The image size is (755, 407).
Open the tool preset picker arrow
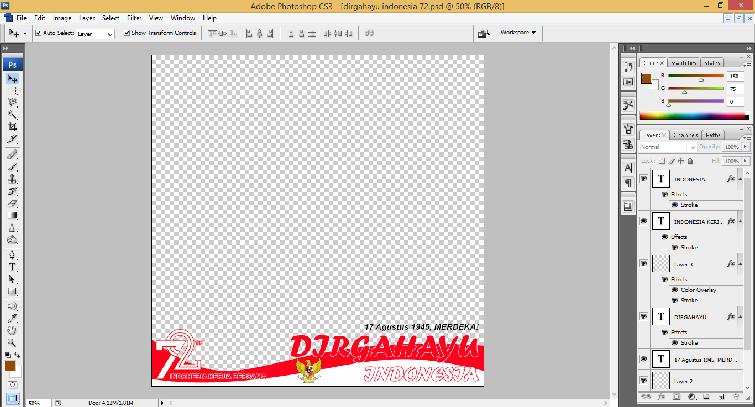(x=25, y=34)
